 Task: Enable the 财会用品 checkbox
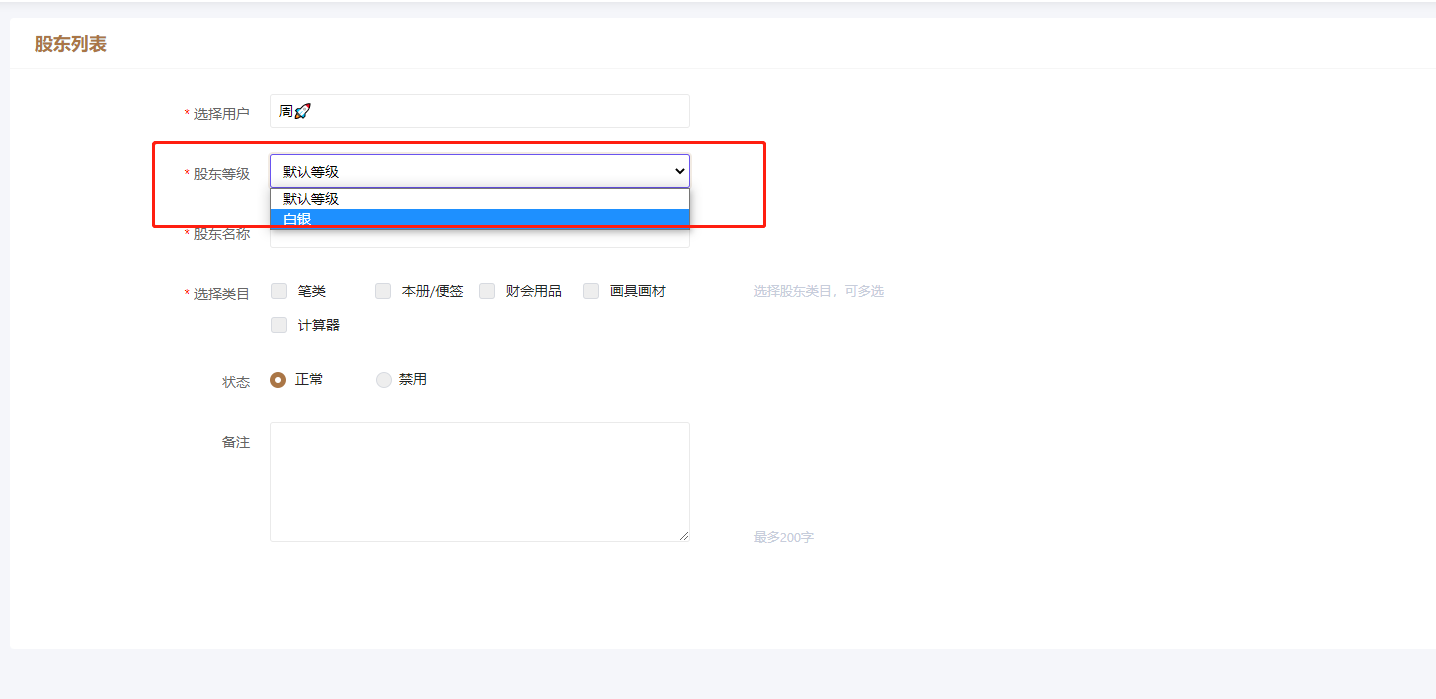pos(487,291)
